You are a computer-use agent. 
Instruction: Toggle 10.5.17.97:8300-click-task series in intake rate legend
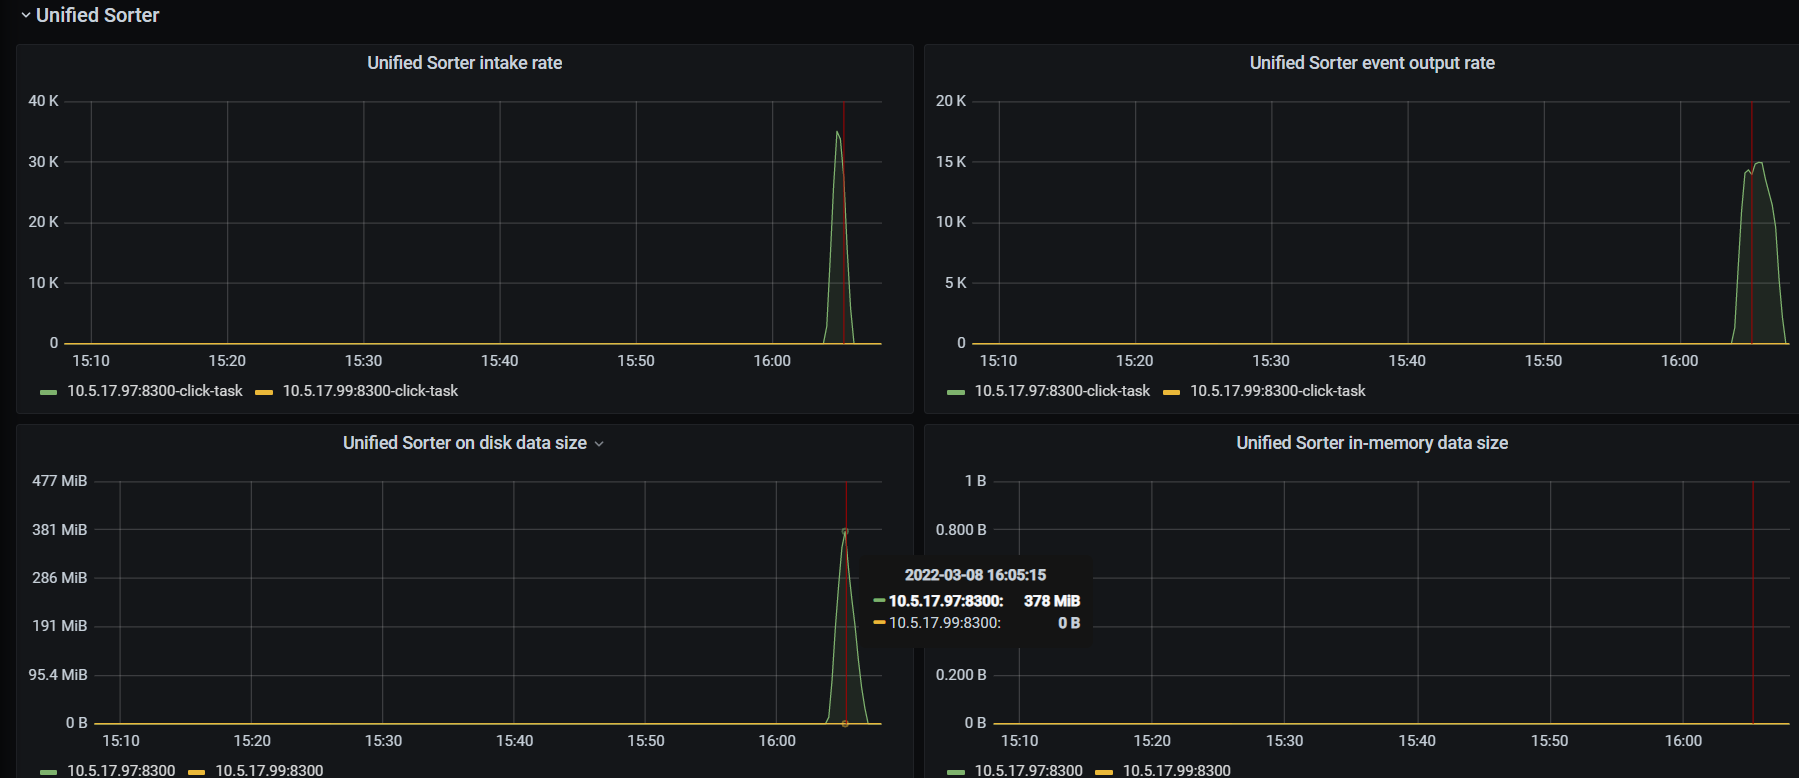(155, 391)
